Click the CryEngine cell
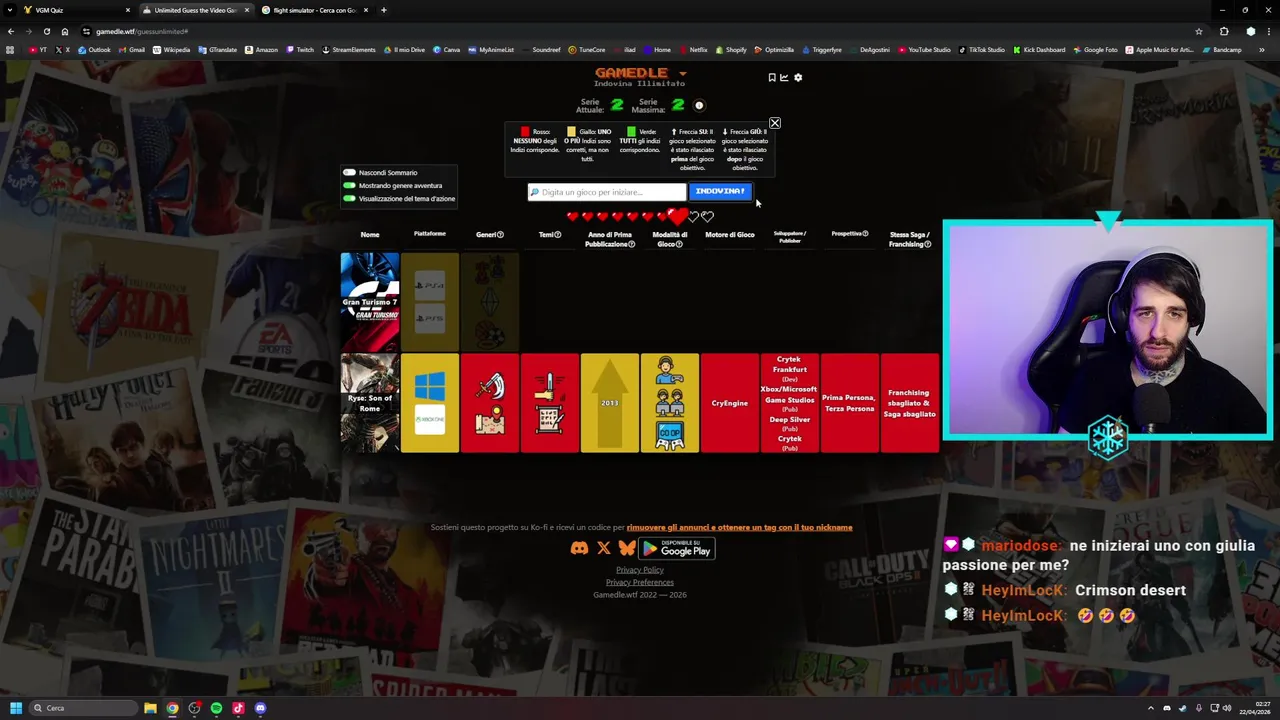 (x=730, y=403)
